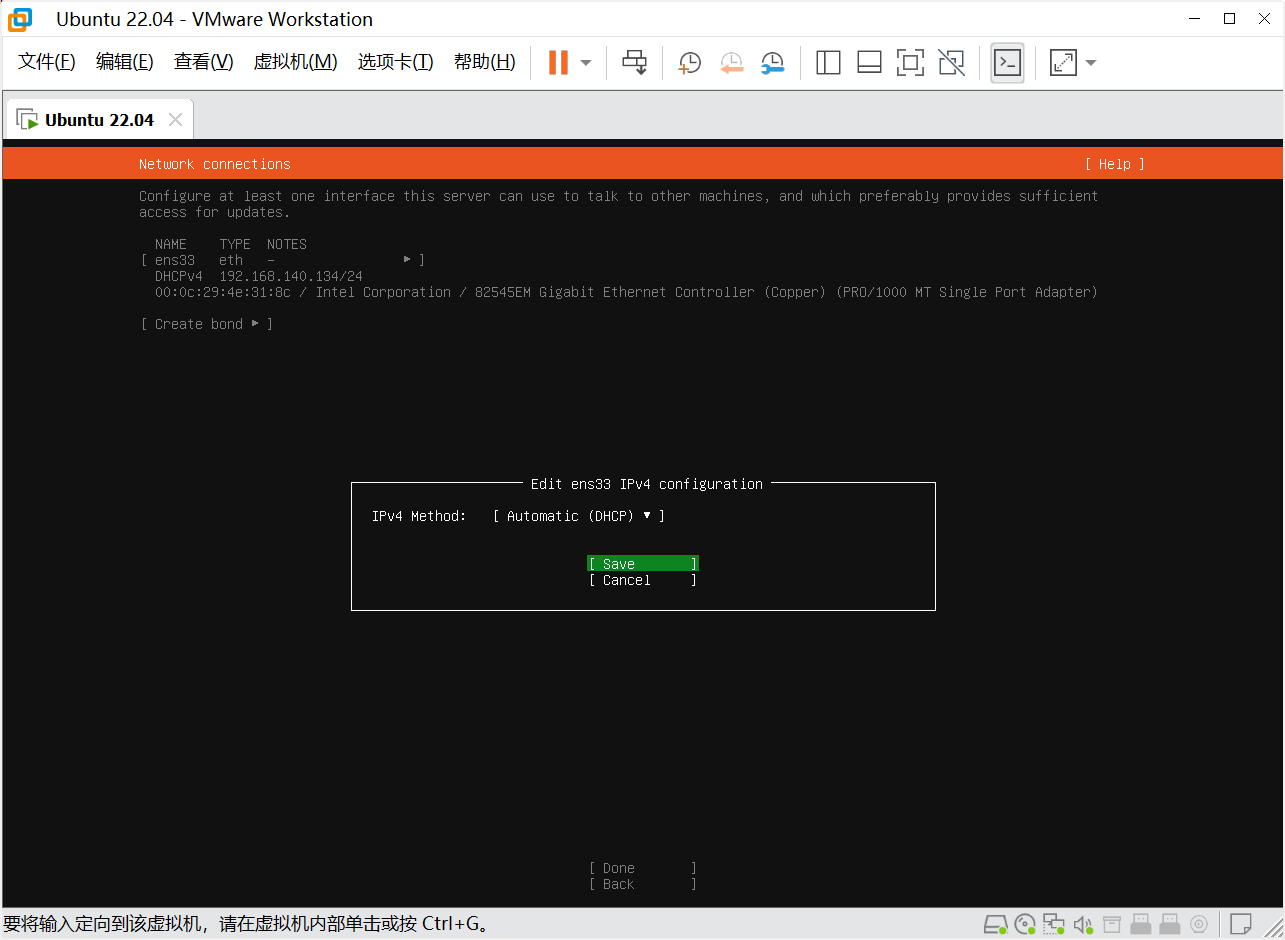The image size is (1285, 940).
Task: Revert the virtual machine to its snapshot
Action: pyautogui.click(x=731, y=63)
